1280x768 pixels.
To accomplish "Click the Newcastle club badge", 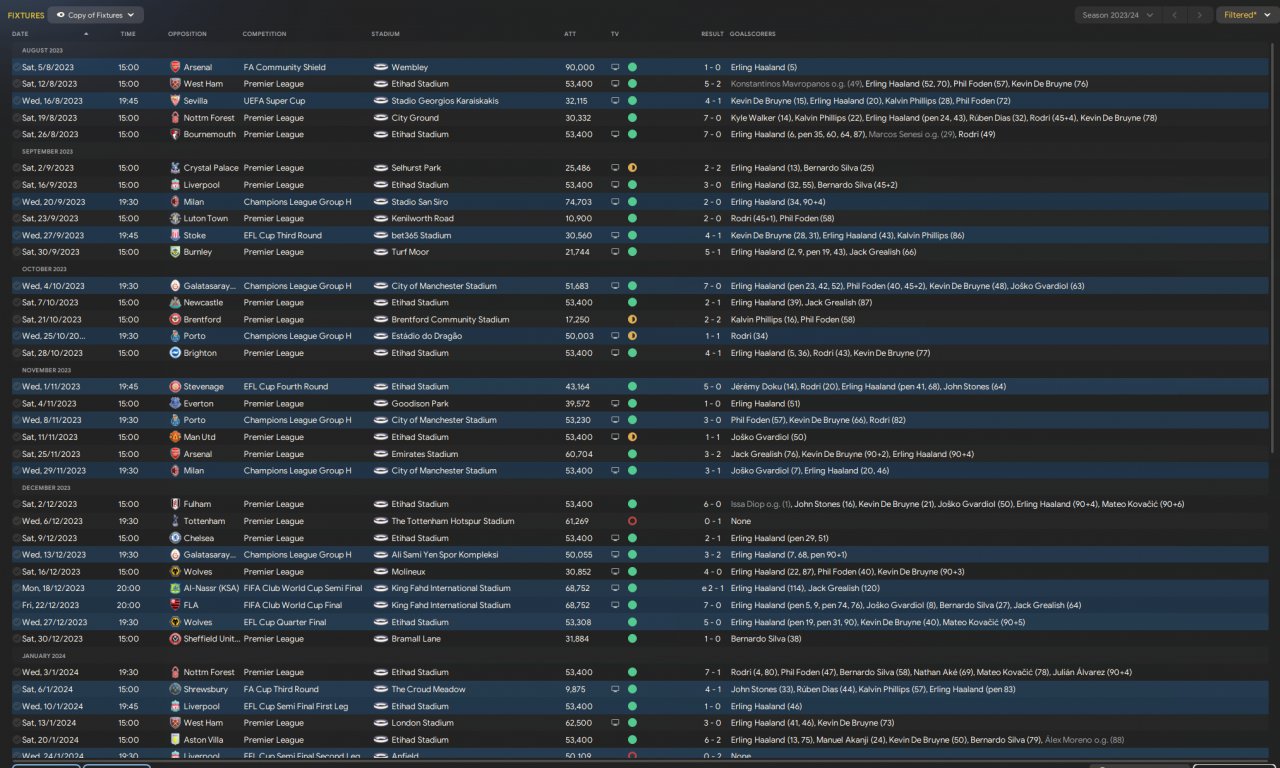I will (x=175, y=302).
